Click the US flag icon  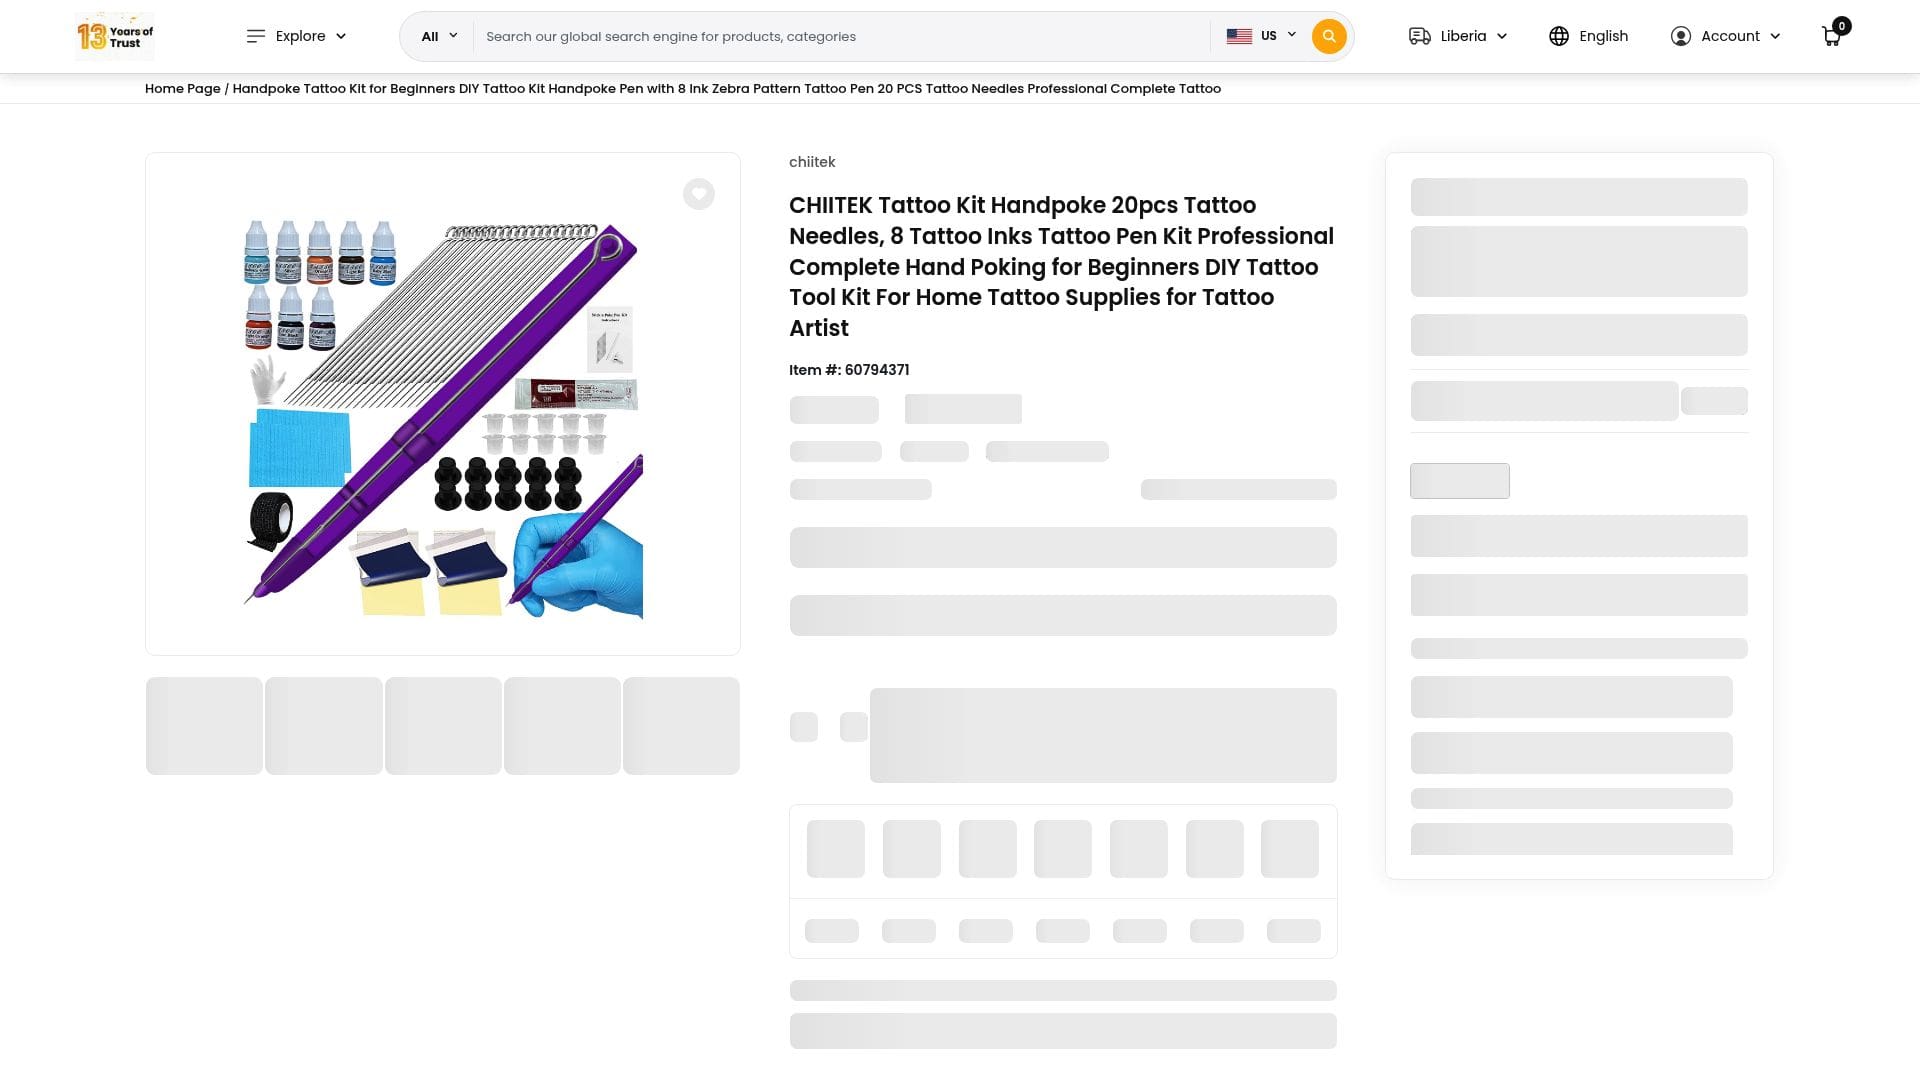point(1239,36)
